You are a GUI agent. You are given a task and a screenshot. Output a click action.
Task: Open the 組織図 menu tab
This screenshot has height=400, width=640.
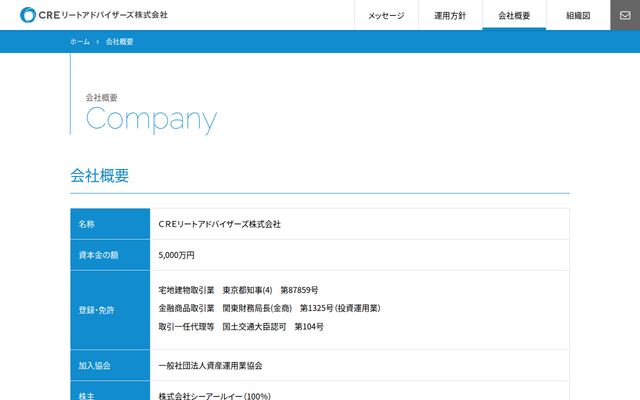pos(578,15)
